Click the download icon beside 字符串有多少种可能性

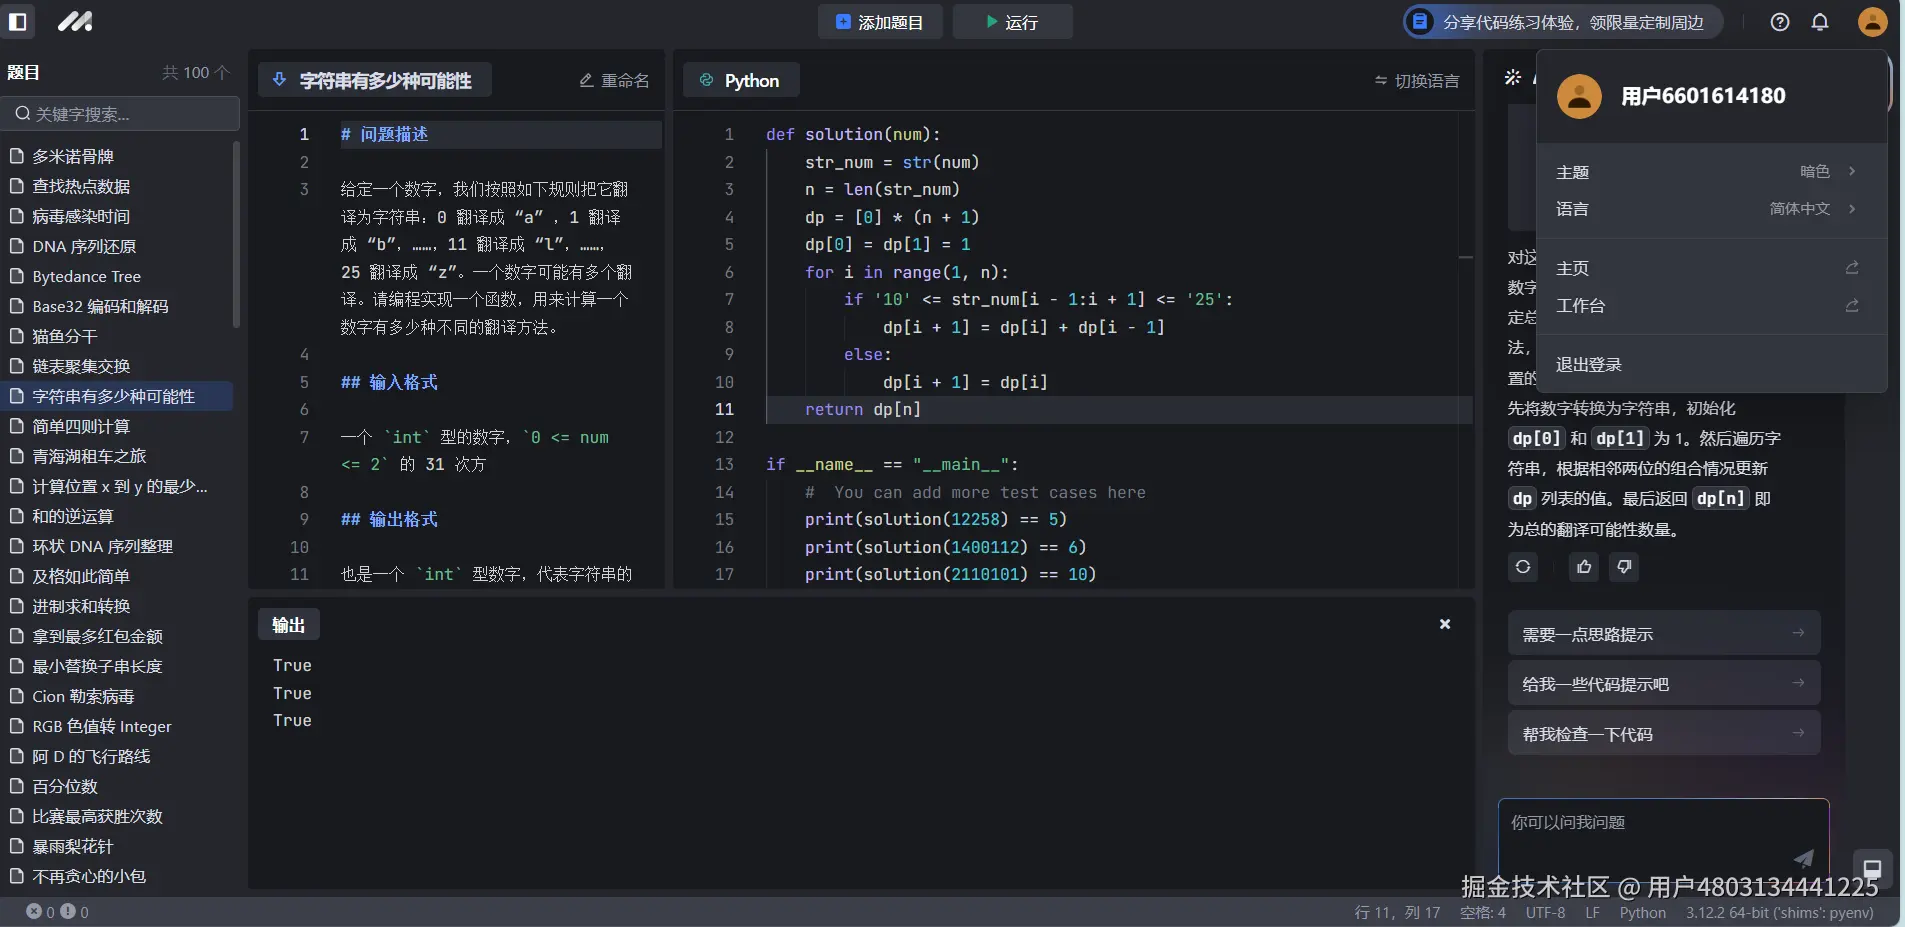point(279,80)
